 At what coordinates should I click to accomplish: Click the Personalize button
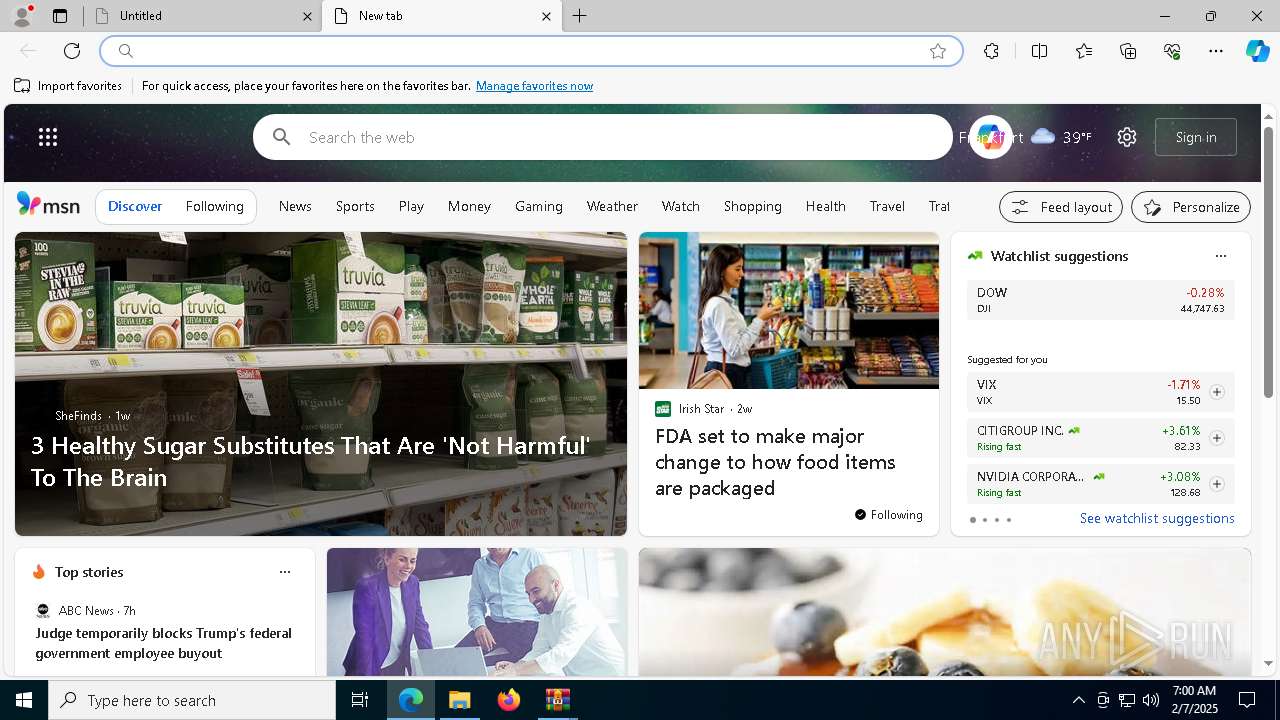1191,207
